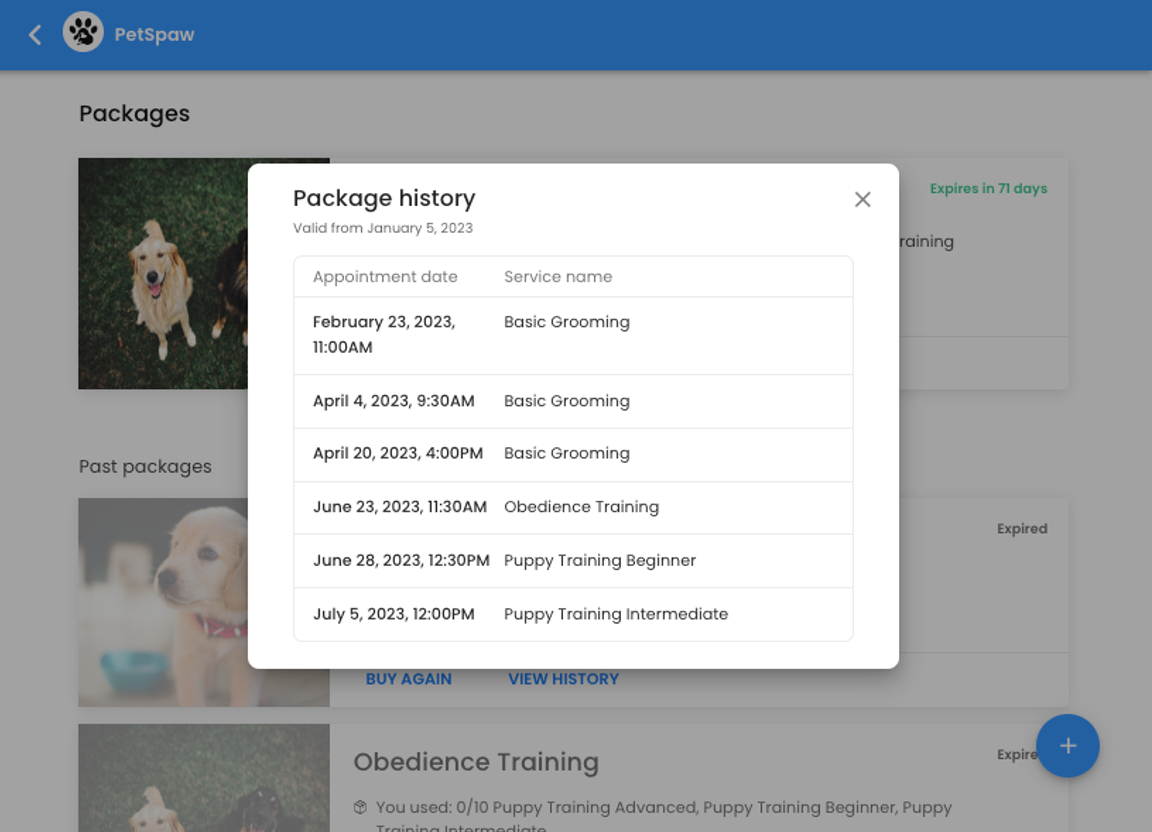Click the July 5, 2023, 12:00PM appointment

pyautogui.click(x=394, y=614)
